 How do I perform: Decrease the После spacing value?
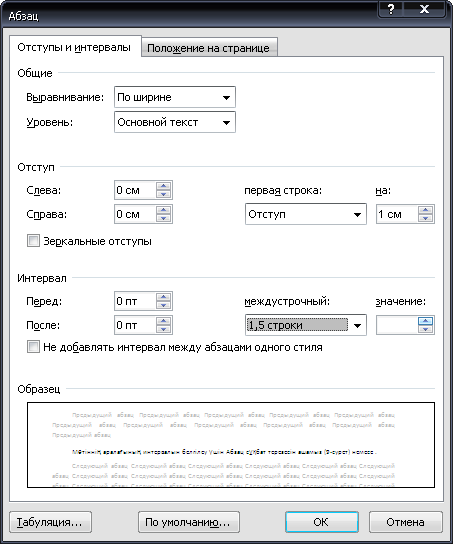pos(163,329)
